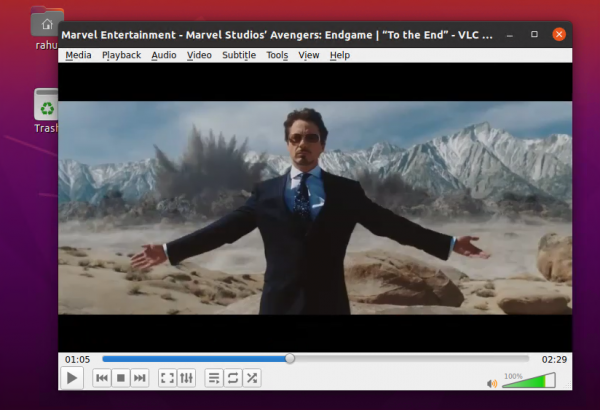Viewport: 600px width, 410px height.
Task: Toggle loop repeat mode
Action: (x=232, y=378)
